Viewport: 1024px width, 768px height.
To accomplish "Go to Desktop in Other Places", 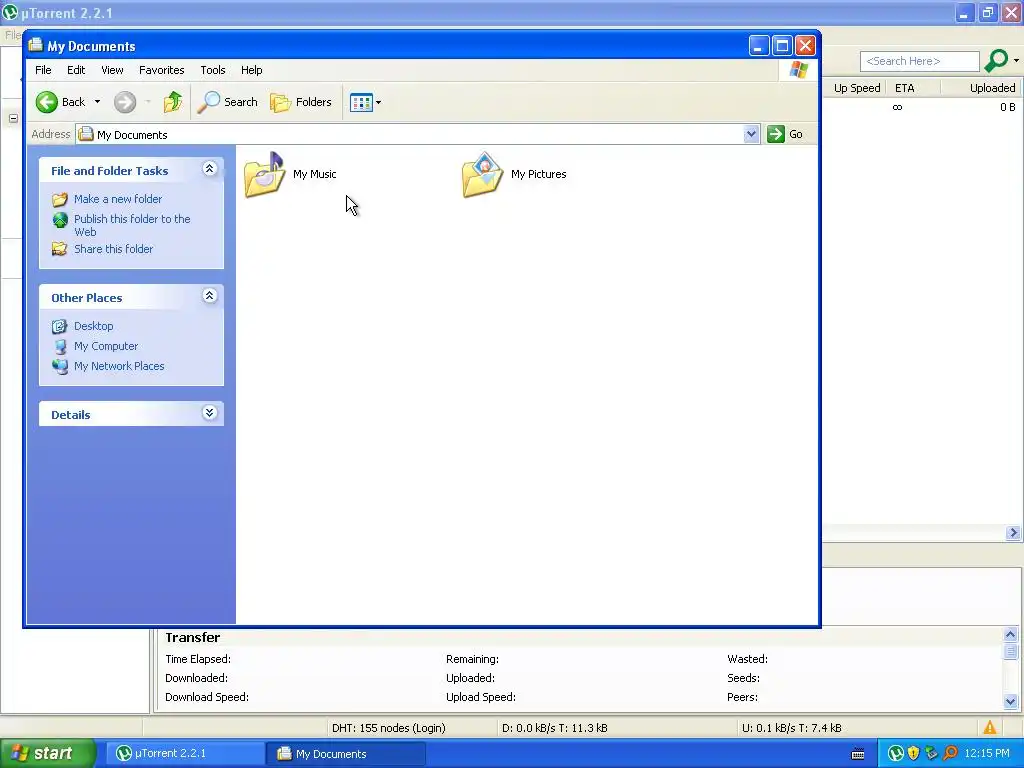I will (x=93, y=326).
